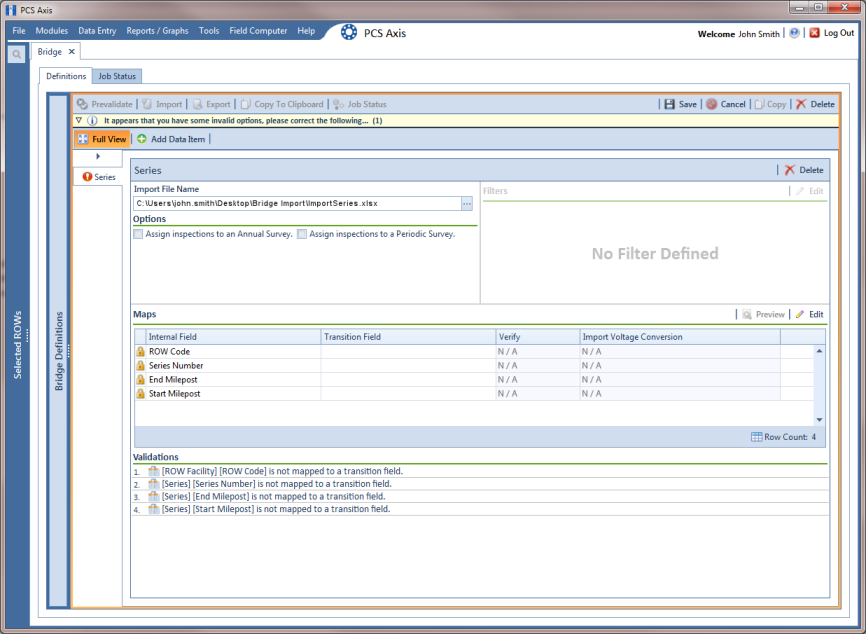This screenshot has height=634, width=866.
Task: Expand the data item list arrow above Series
Action: [x=98, y=157]
